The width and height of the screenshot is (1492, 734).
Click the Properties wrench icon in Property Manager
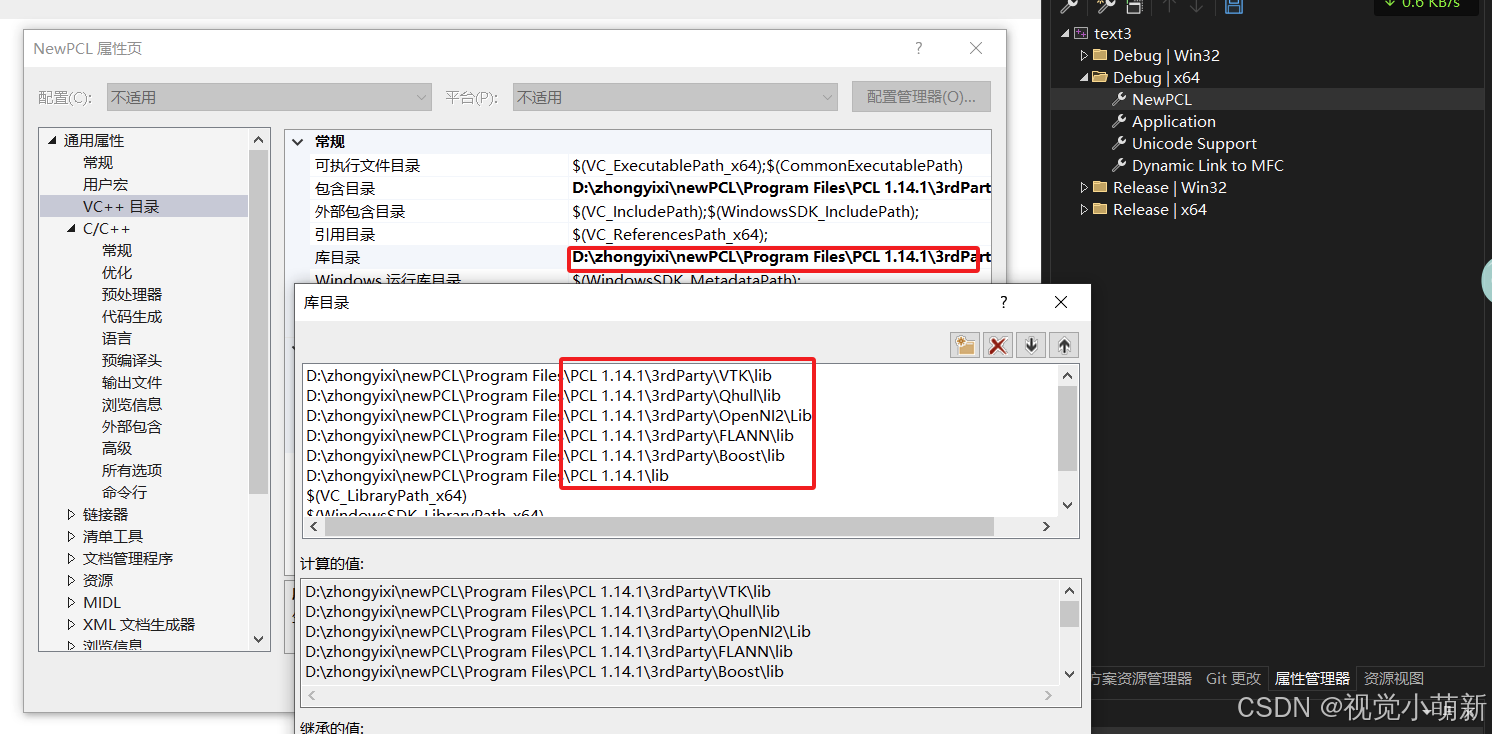pos(1068,7)
